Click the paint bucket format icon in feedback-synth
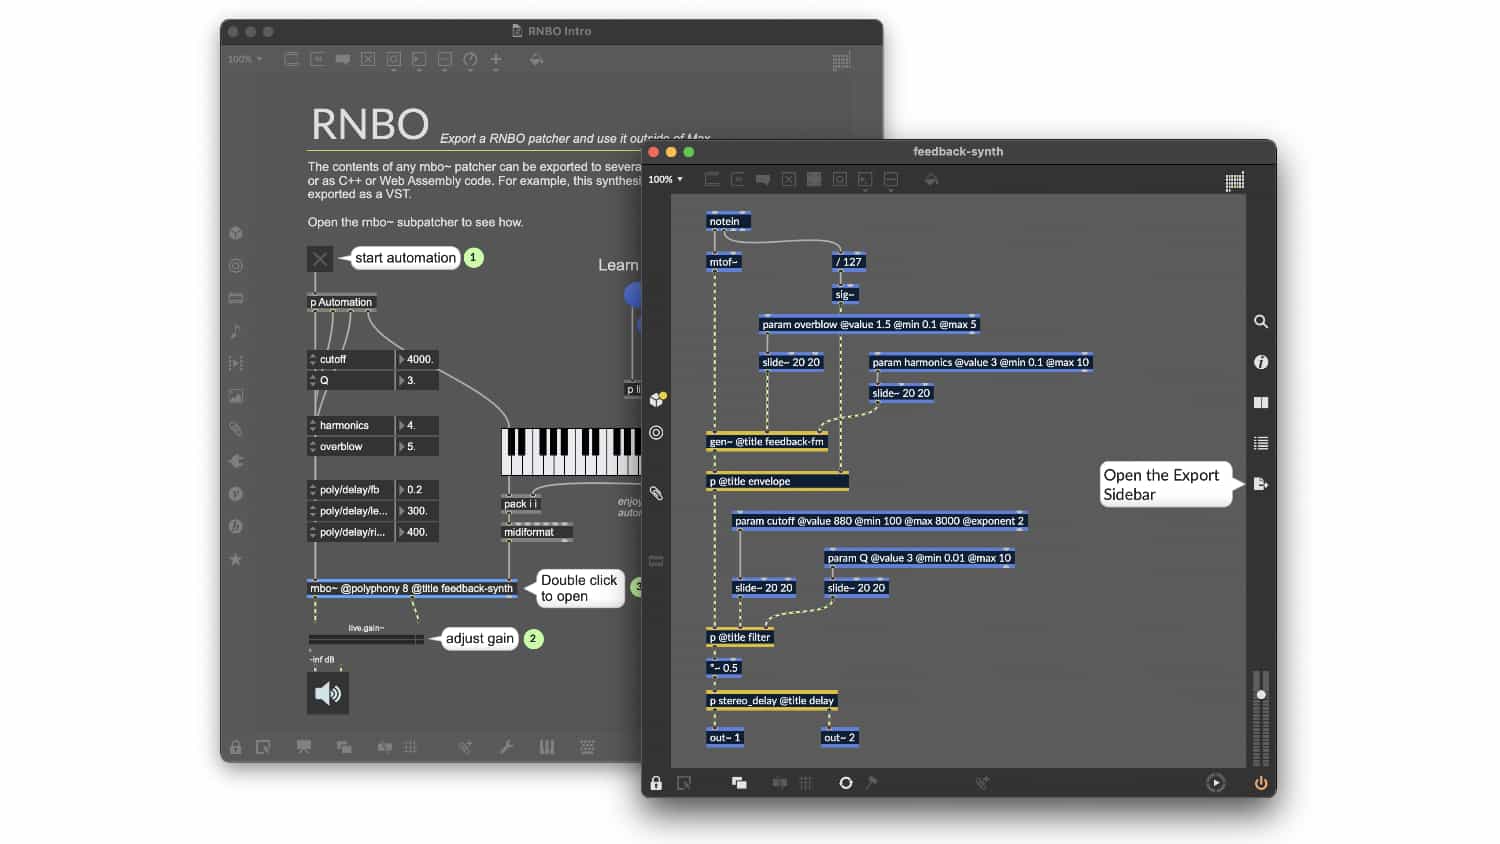 click(931, 179)
